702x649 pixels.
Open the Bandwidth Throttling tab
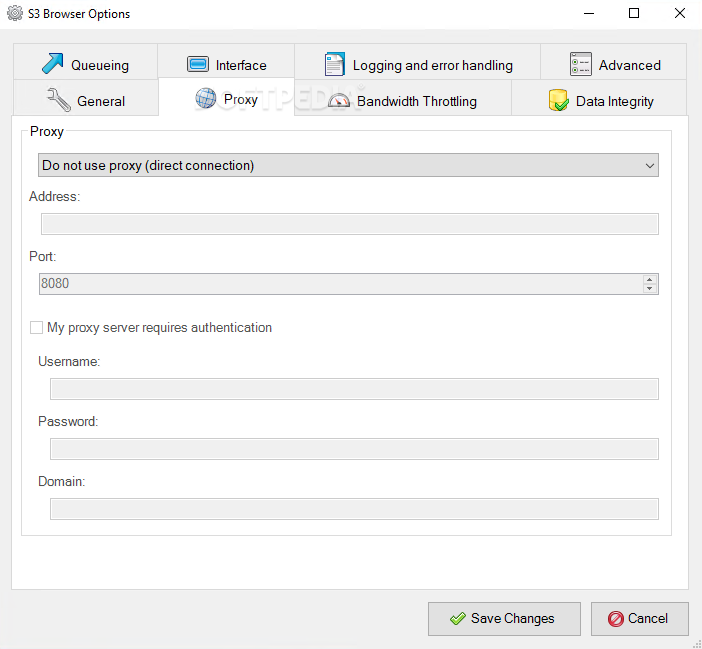tap(402, 98)
